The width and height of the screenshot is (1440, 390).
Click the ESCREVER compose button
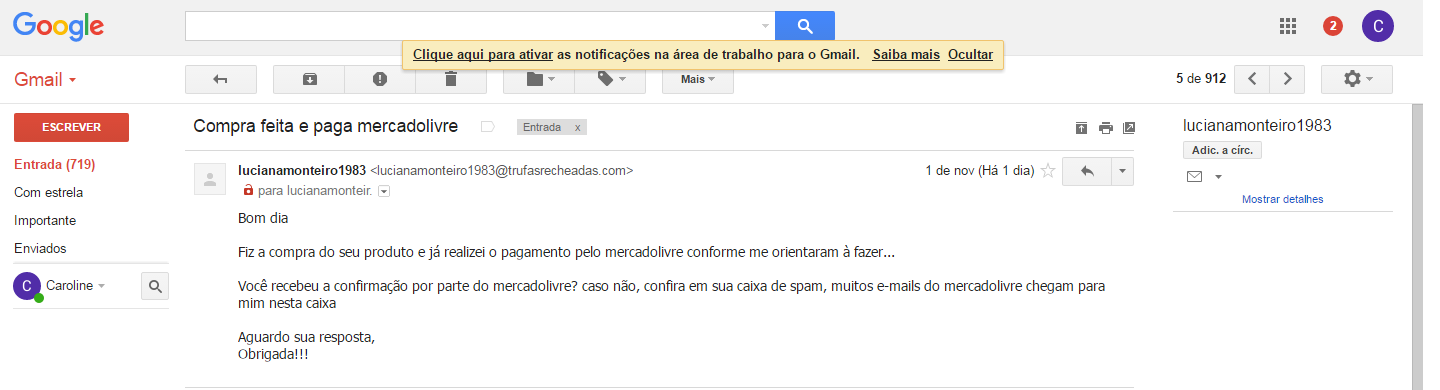click(x=71, y=128)
